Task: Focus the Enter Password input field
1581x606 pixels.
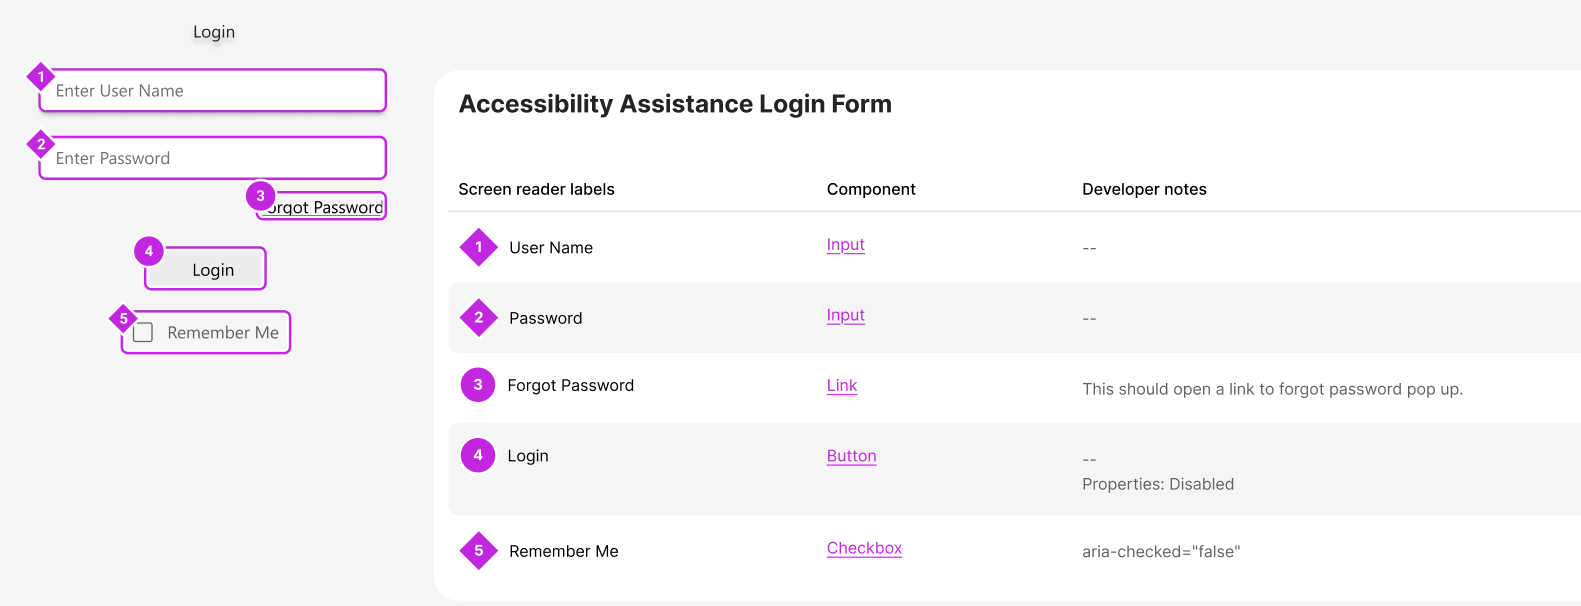Action: click(x=213, y=158)
